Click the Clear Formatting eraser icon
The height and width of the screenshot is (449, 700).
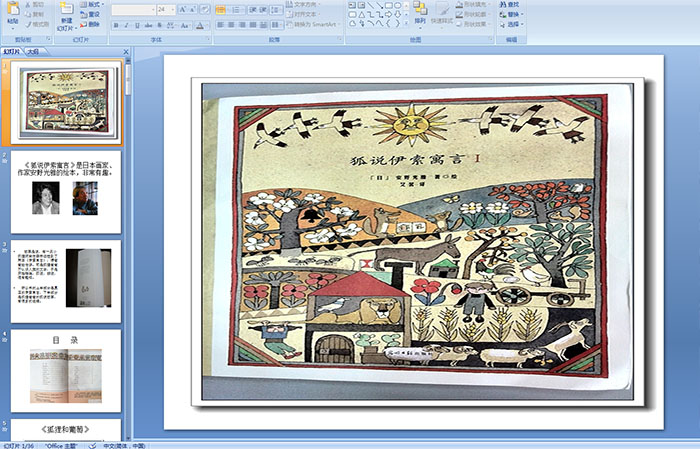tap(205, 9)
